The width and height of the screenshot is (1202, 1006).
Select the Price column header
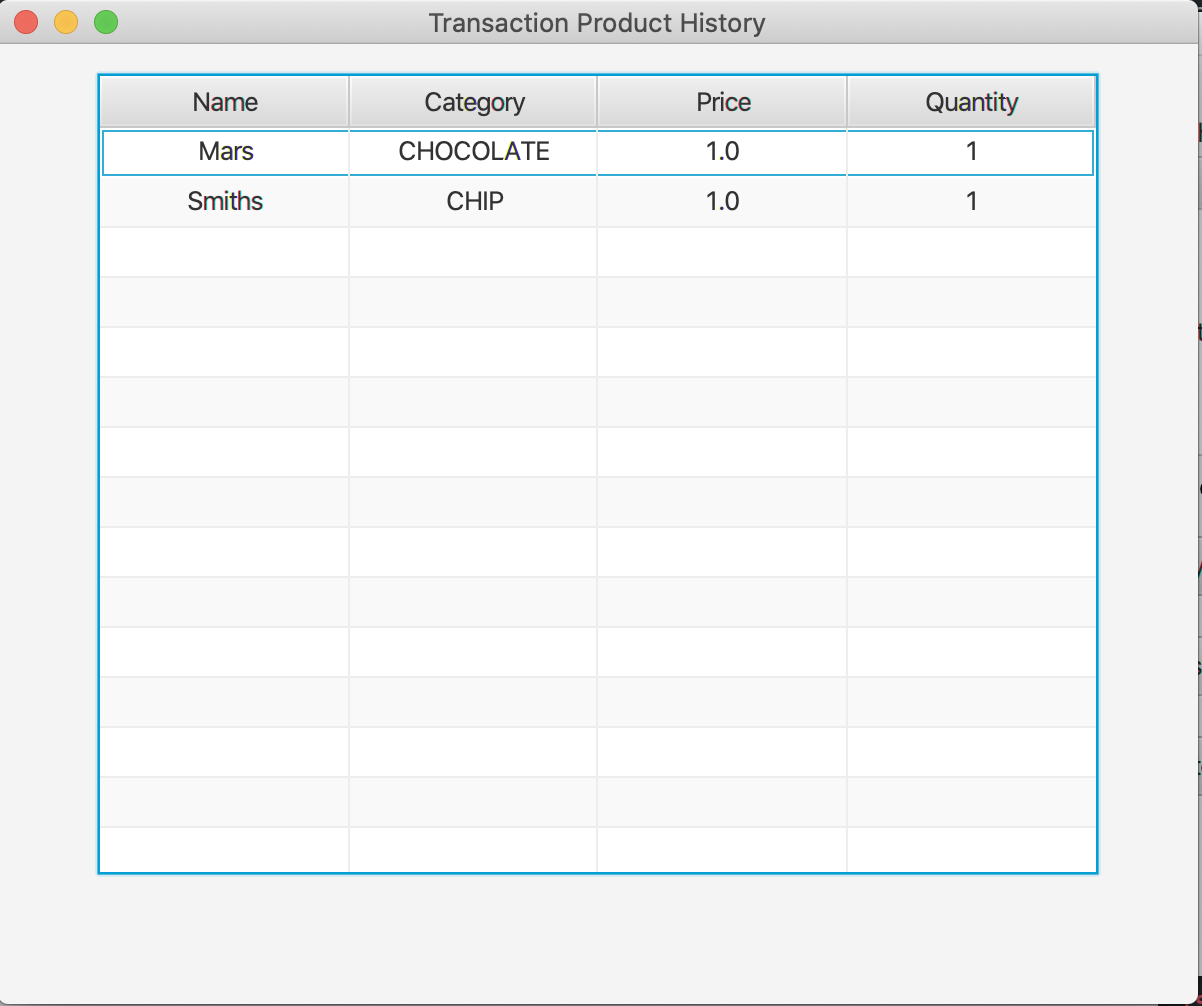[721, 101]
